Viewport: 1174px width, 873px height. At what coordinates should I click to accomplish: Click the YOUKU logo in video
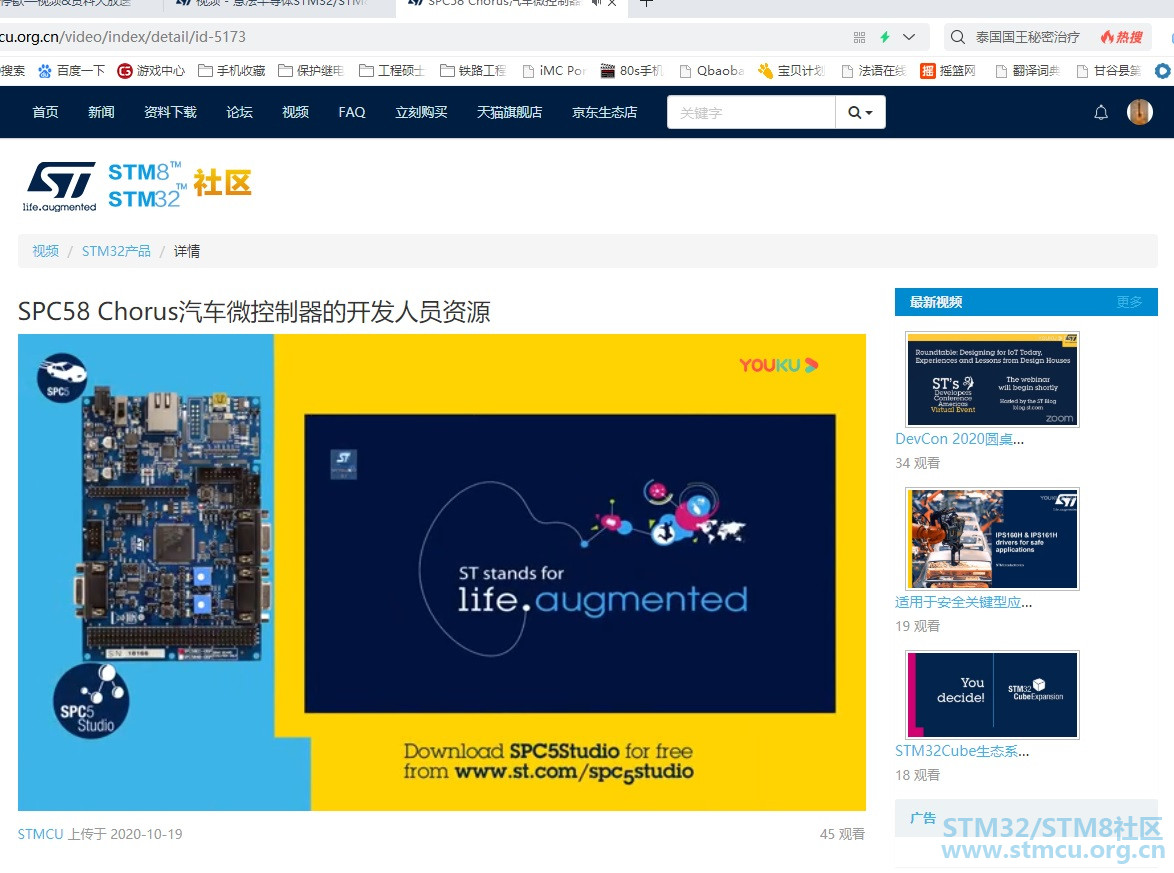click(x=779, y=365)
